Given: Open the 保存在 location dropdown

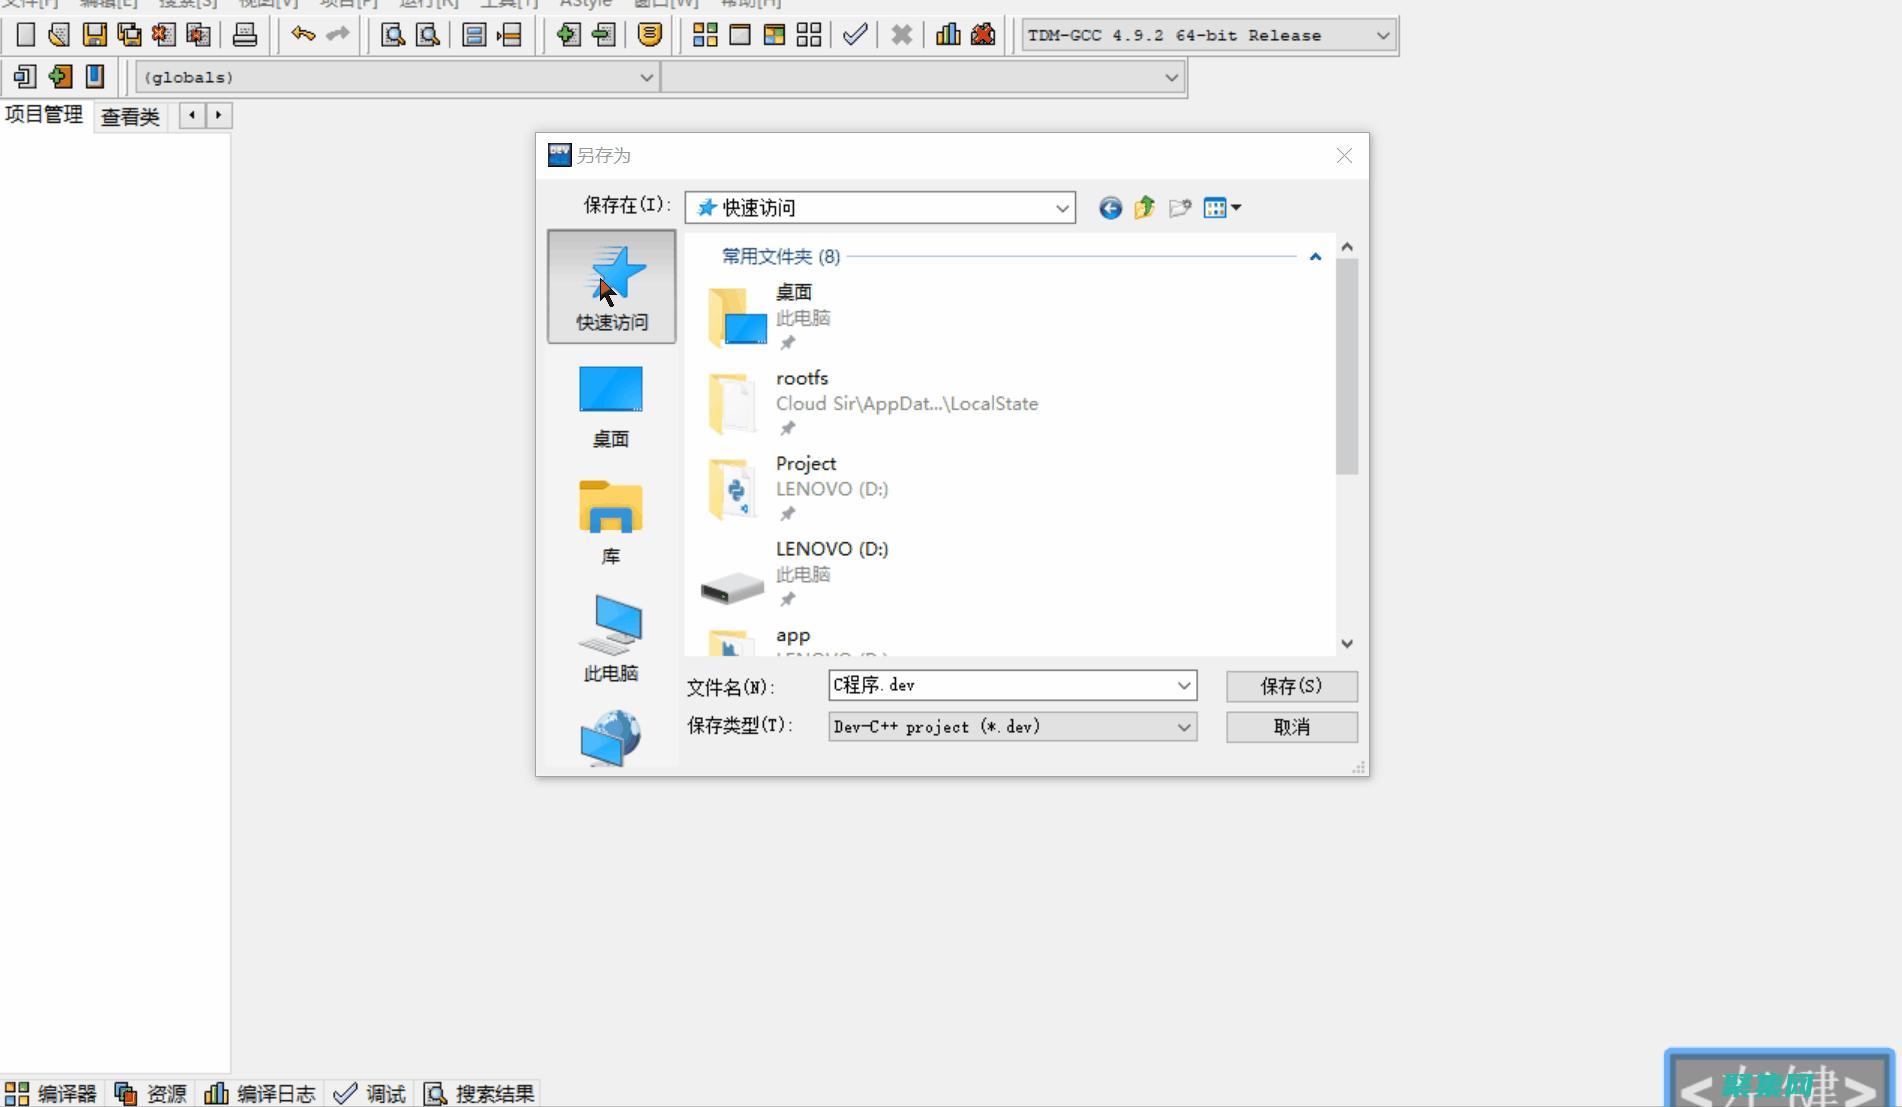Looking at the screenshot, I should (x=1061, y=207).
